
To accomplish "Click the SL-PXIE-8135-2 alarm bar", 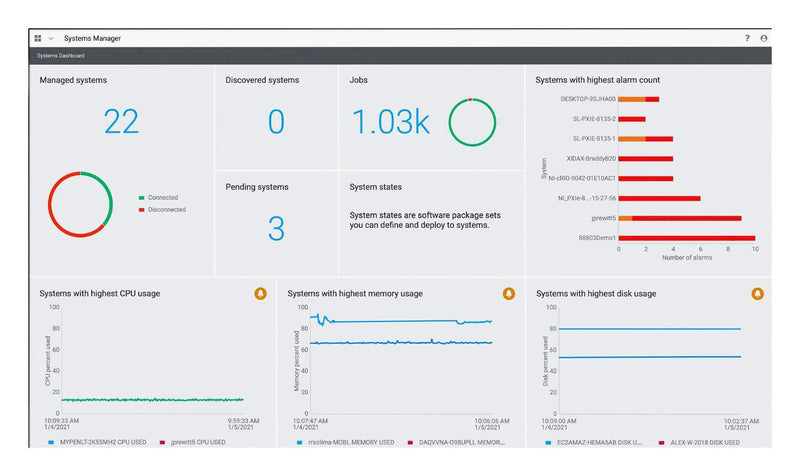I will point(632,119).
